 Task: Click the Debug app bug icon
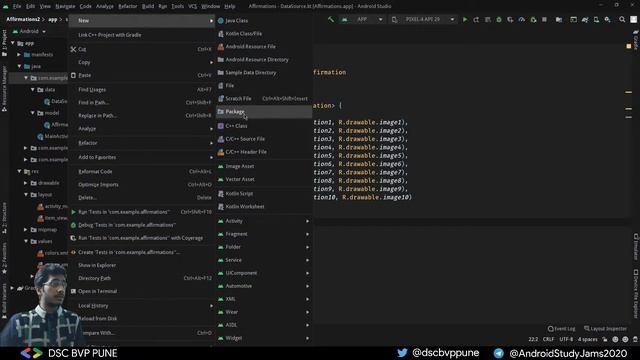pyautogui.click(x=499, y=20)
